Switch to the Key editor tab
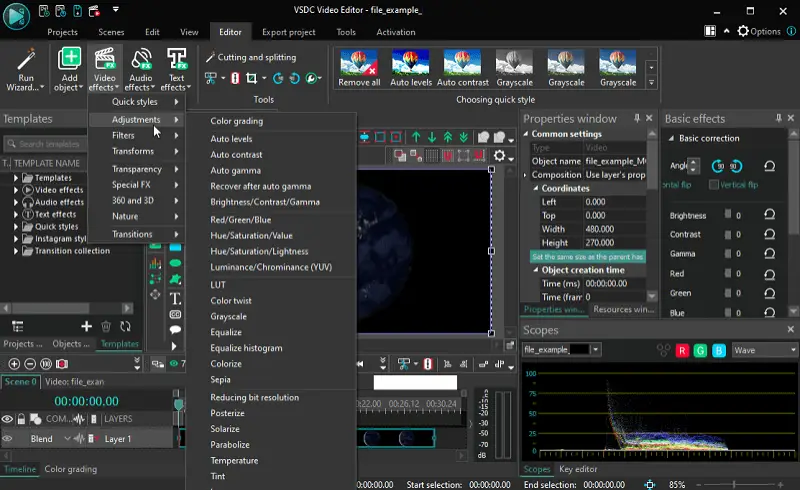Screen dimensions: 800x490 [578, 469]
